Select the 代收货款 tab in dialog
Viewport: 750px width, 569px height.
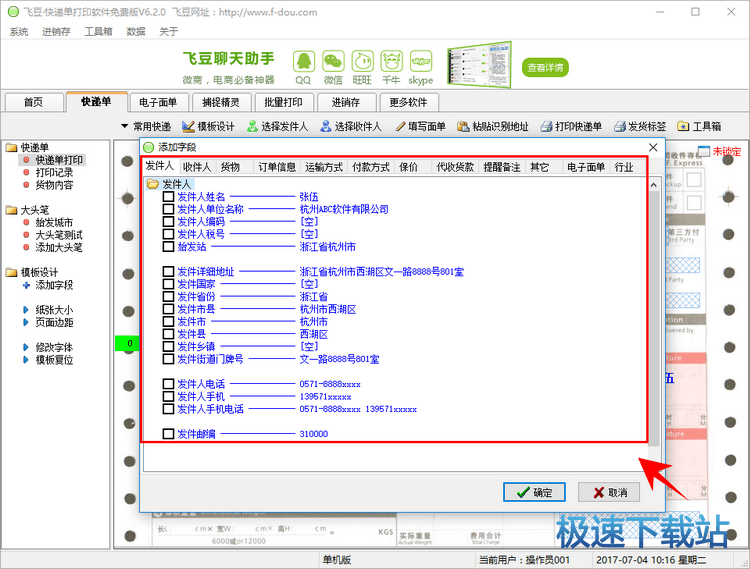(x=454, y=167)
